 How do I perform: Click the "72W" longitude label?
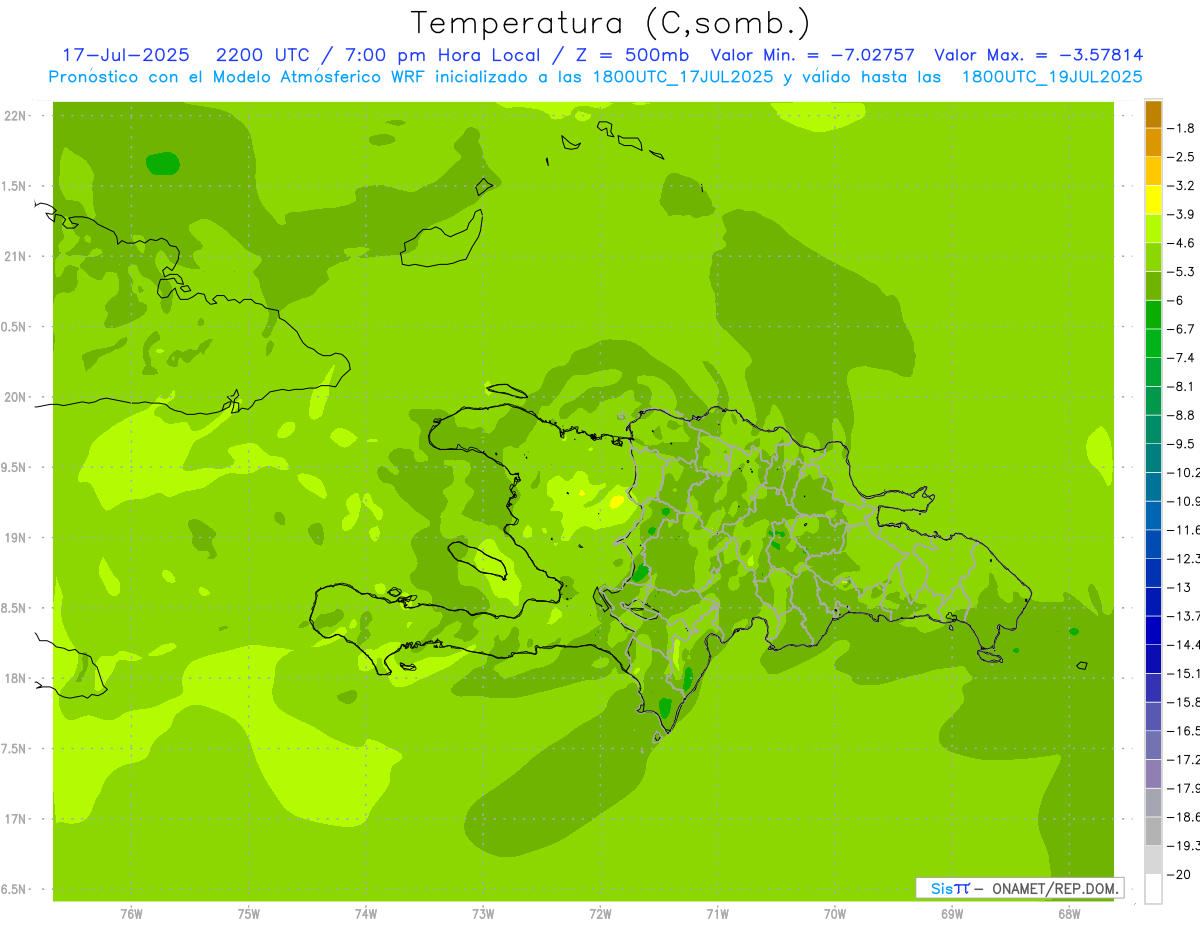coord(600,914)
